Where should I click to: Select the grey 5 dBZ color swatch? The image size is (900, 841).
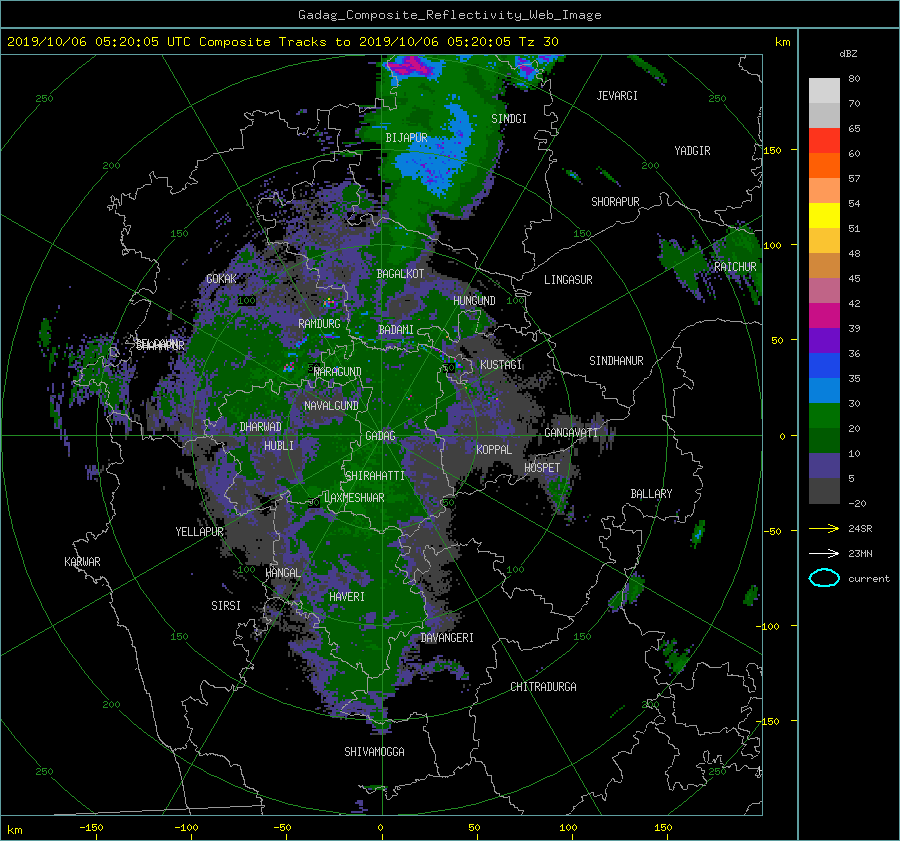824,491
